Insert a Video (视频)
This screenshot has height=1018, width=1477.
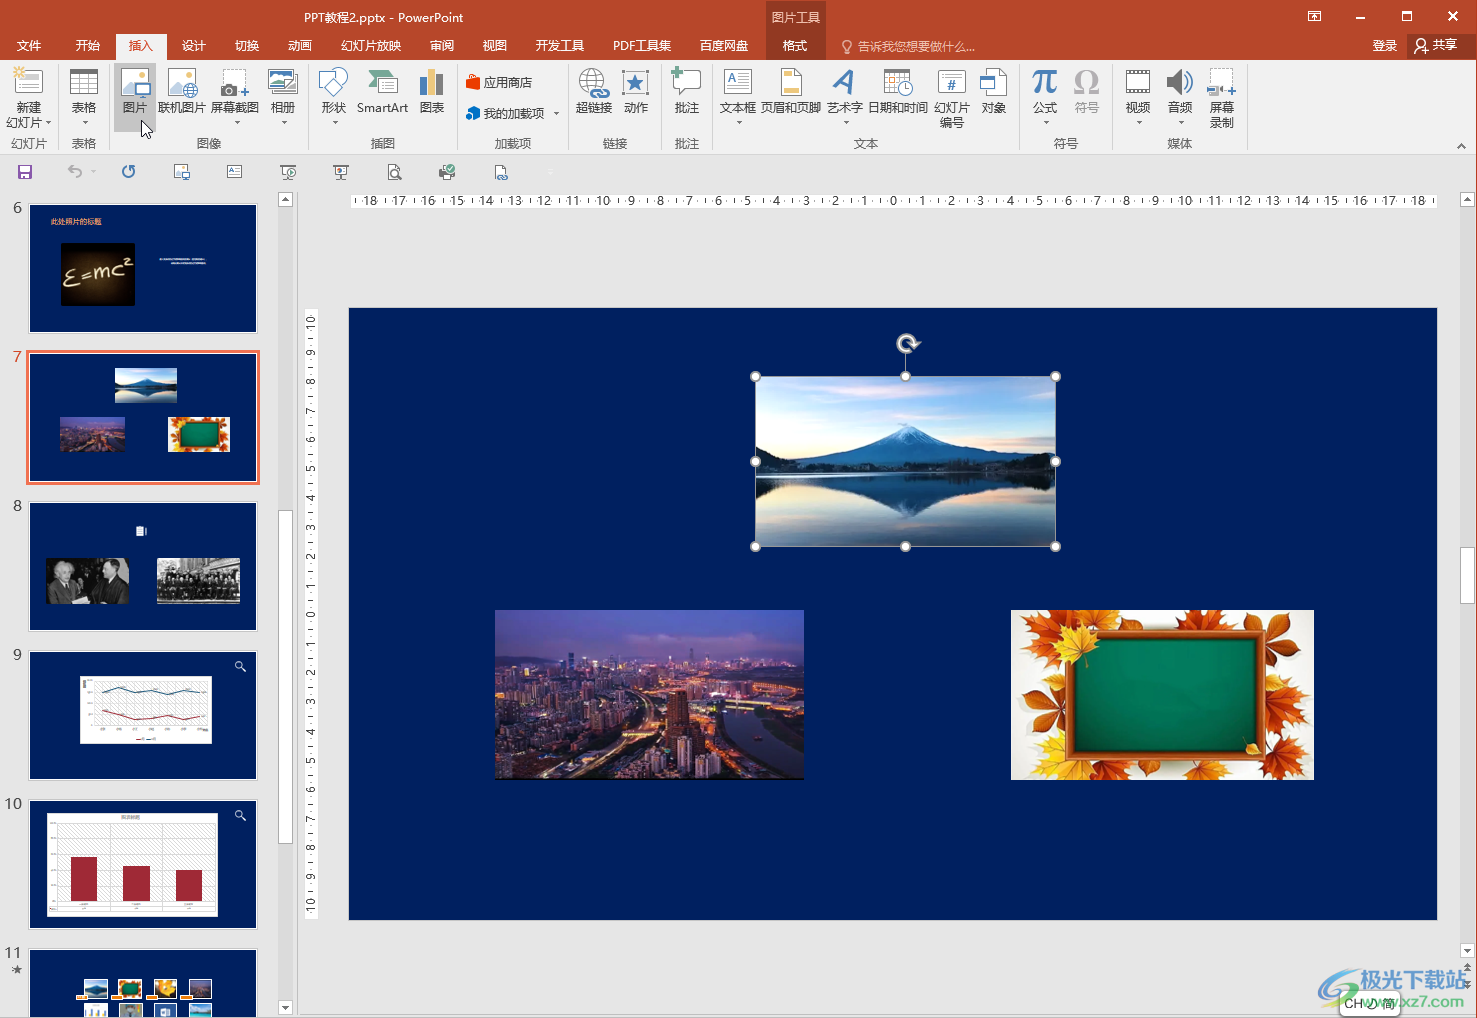tap(1138, 97)
